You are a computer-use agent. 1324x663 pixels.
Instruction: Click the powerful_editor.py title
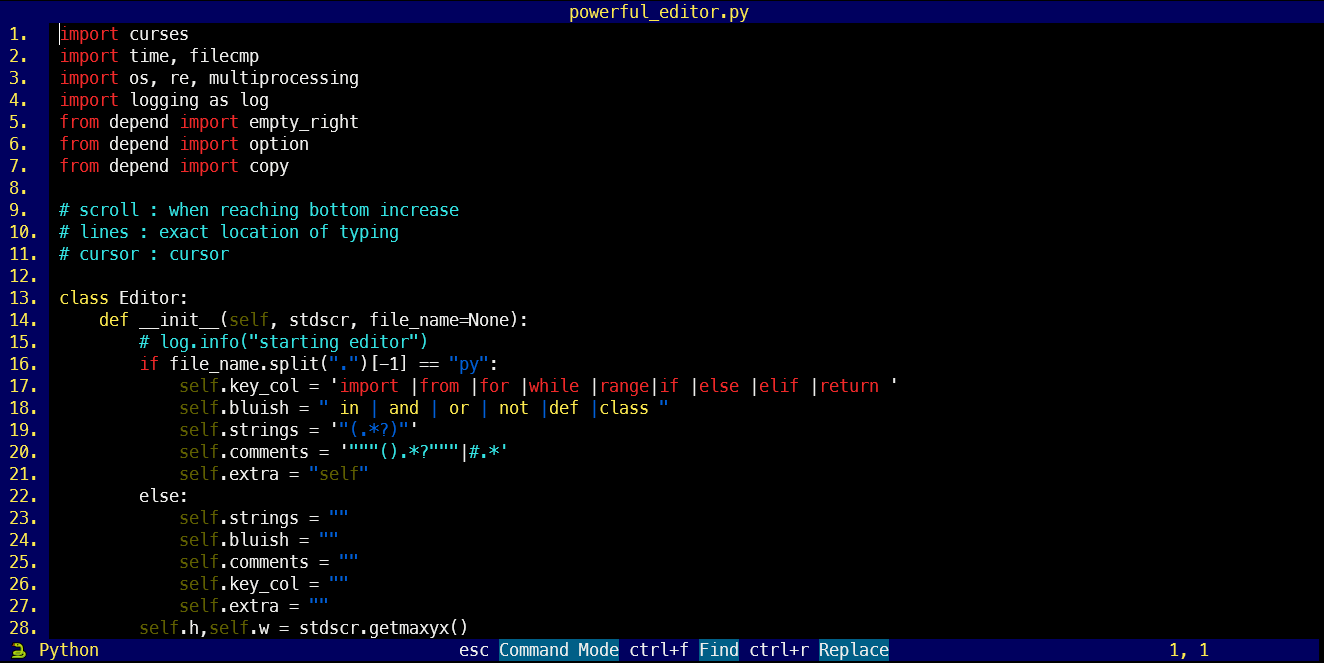(659, 12)
